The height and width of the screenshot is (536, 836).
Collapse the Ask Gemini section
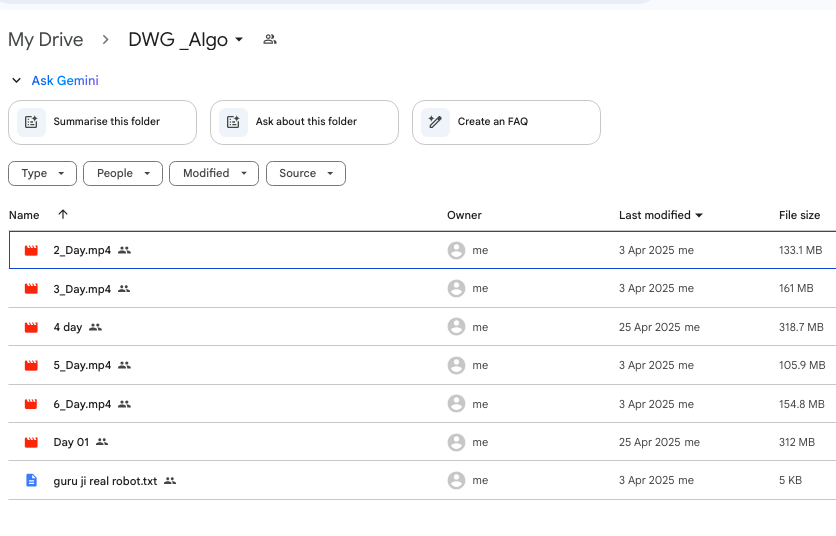click(x=16, y=81)
